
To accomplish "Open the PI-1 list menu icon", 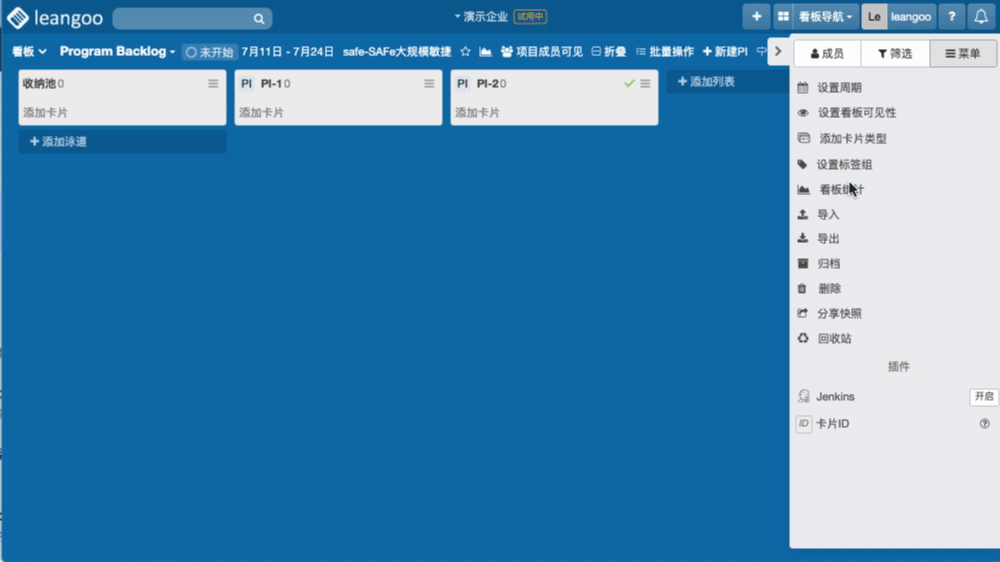I will [429, 84].
